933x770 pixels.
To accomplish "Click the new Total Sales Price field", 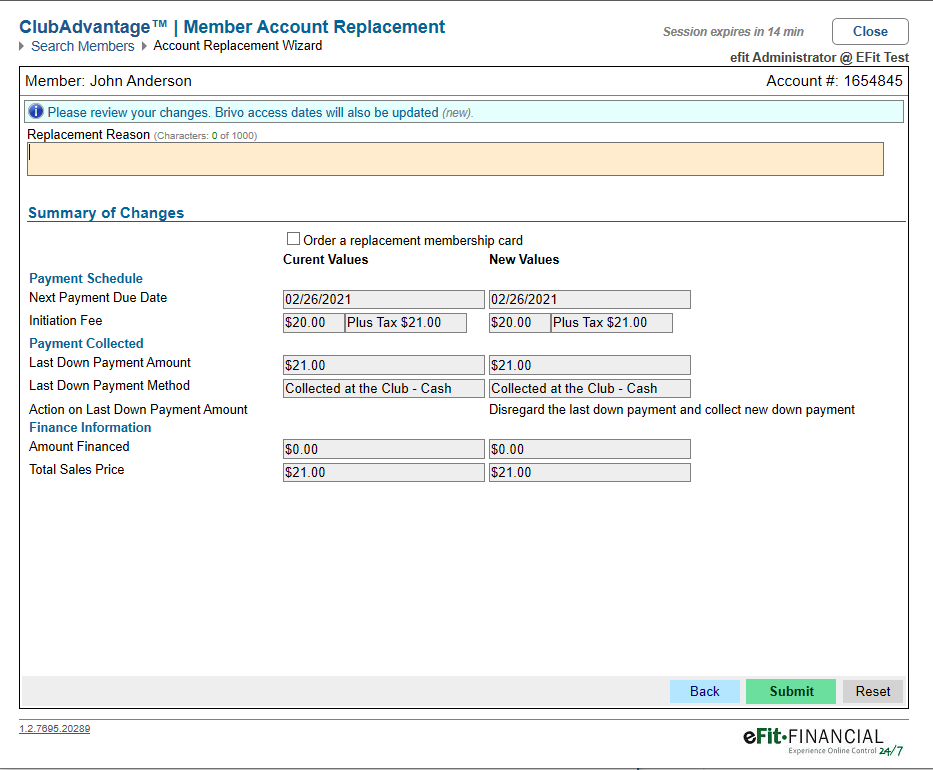I will [x=590, y=472].
